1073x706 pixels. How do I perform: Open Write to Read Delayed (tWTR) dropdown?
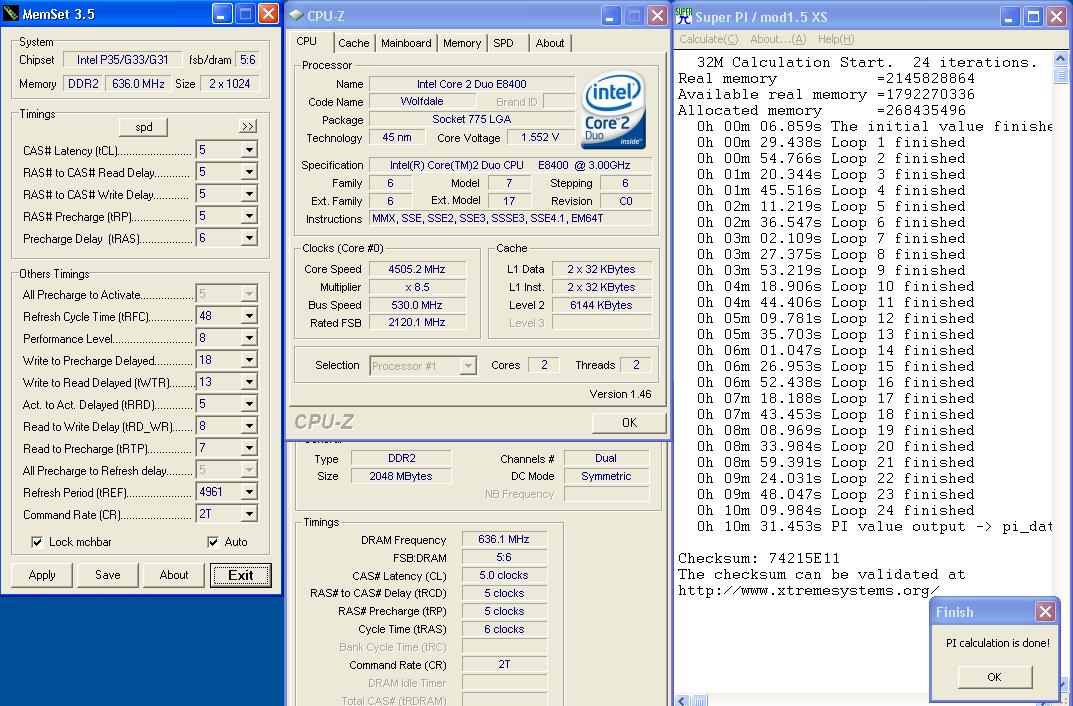coord(249,382)
